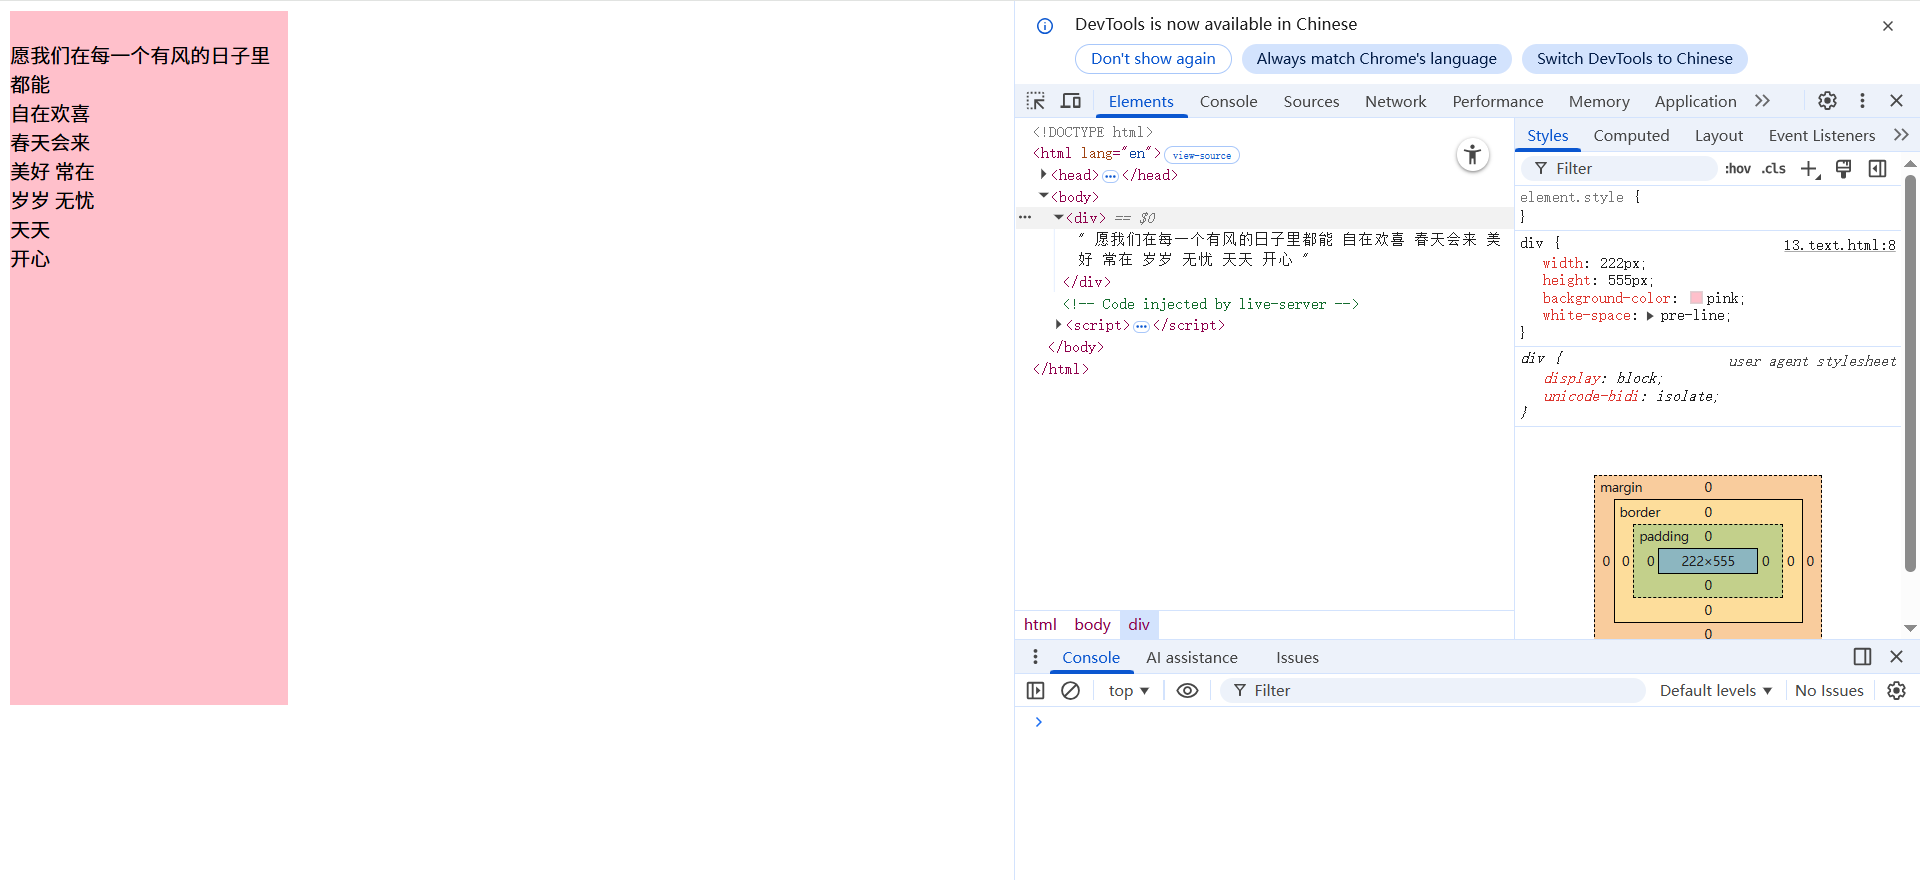Expand the collapsed head ellipsis badge
1920x880 pixels.
pos(1110,176)
